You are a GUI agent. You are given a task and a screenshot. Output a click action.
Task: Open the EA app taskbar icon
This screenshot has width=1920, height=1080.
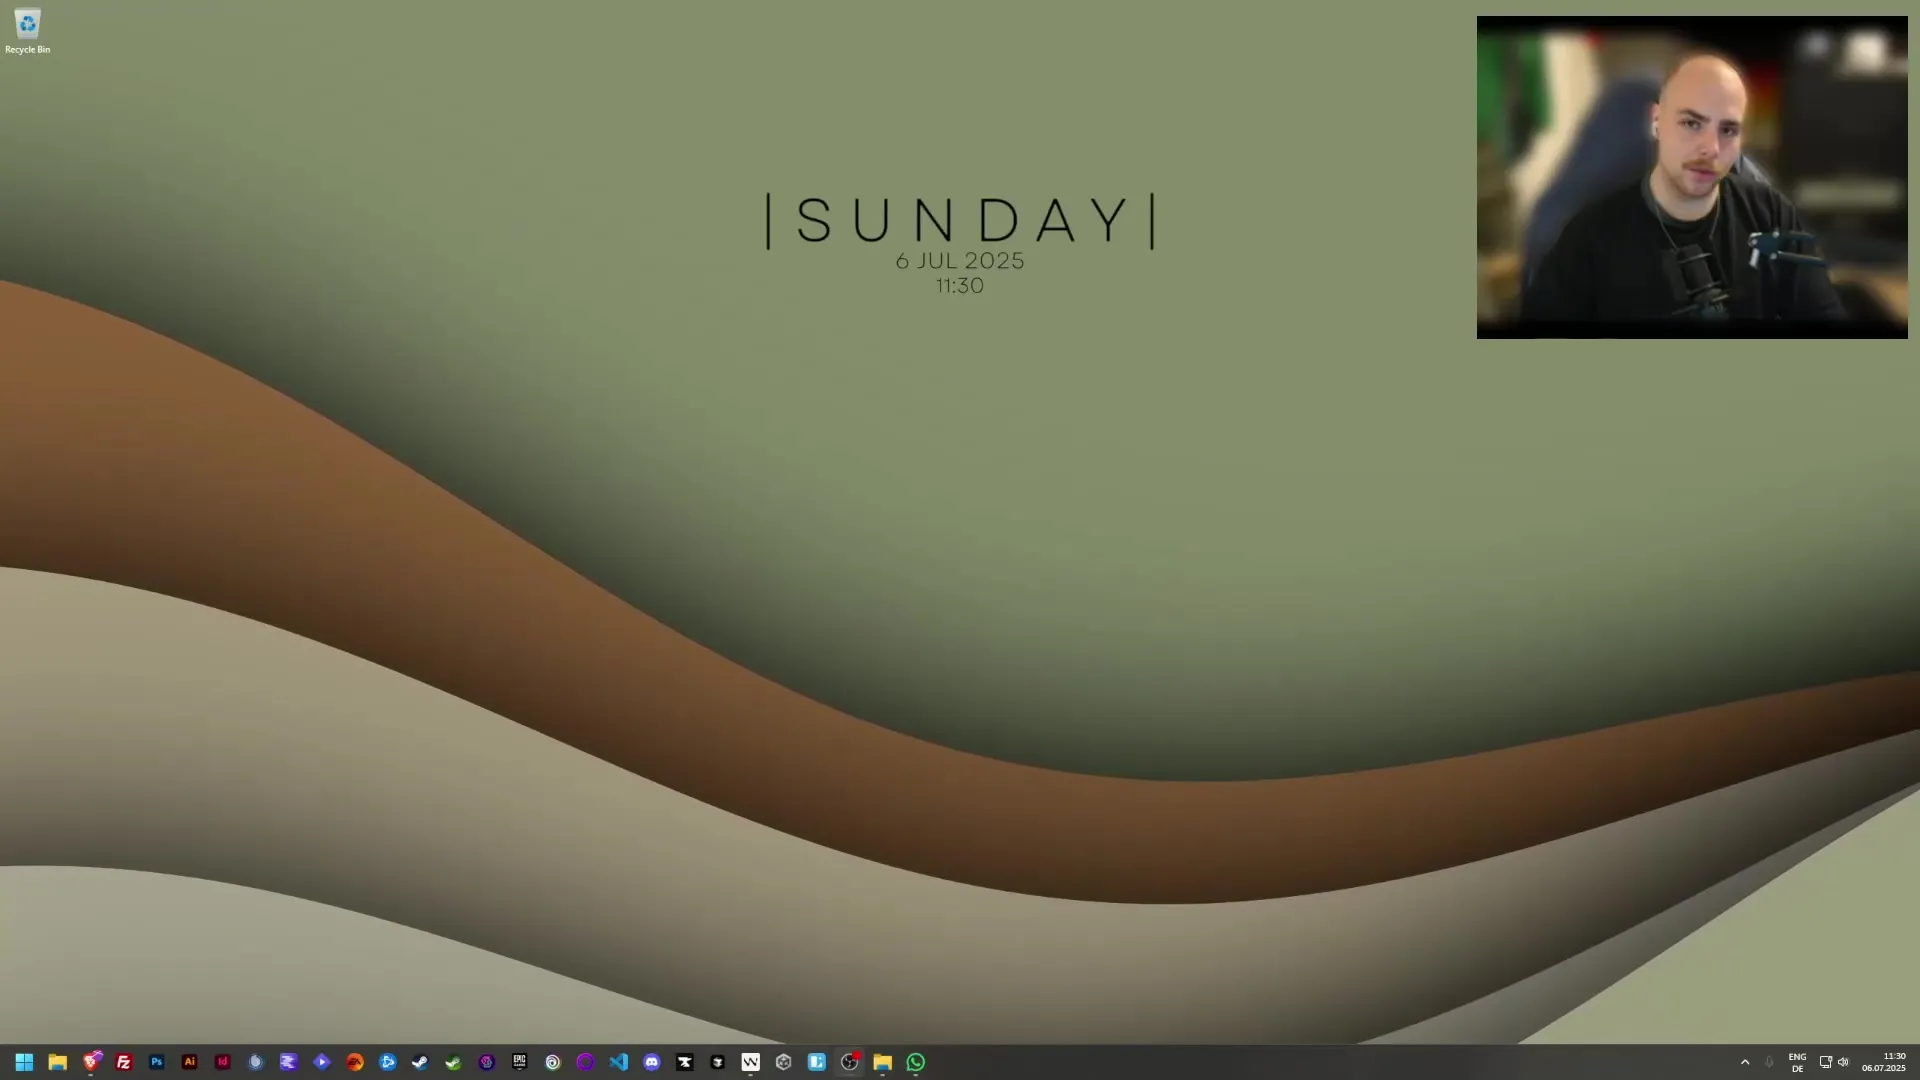coord(355,1062)
